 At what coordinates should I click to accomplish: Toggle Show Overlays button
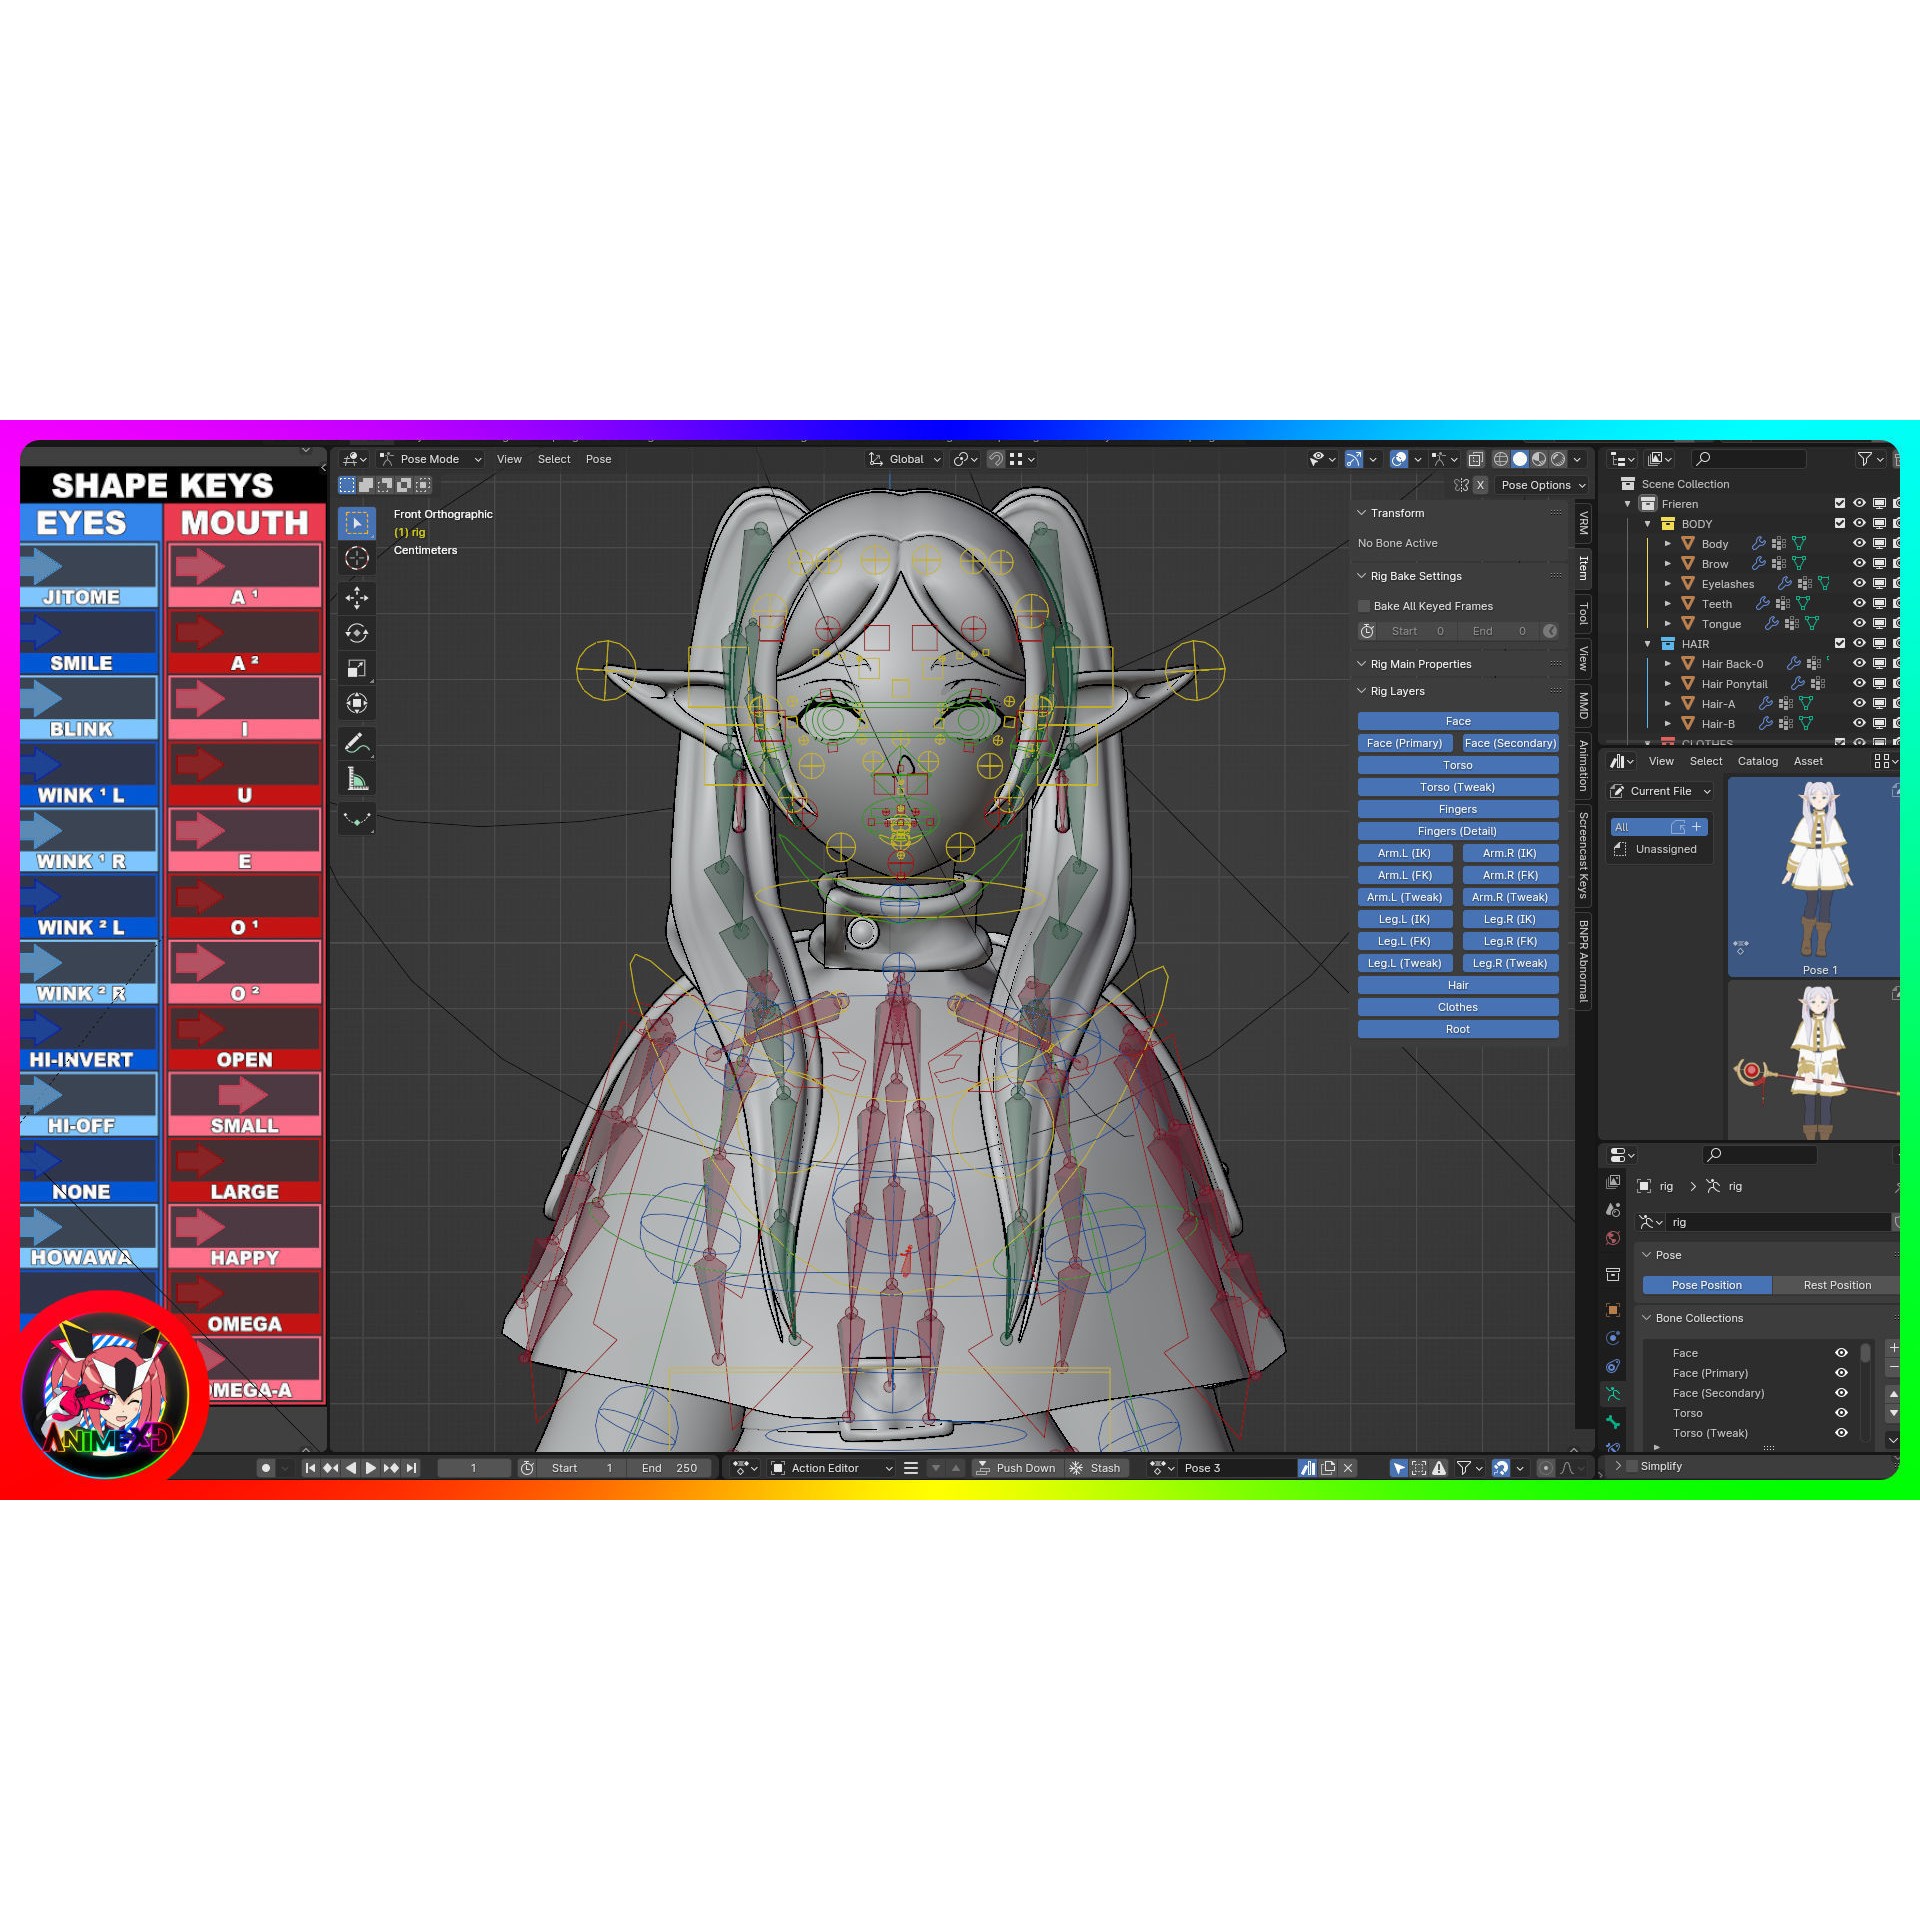click(x=1399, y=459)
